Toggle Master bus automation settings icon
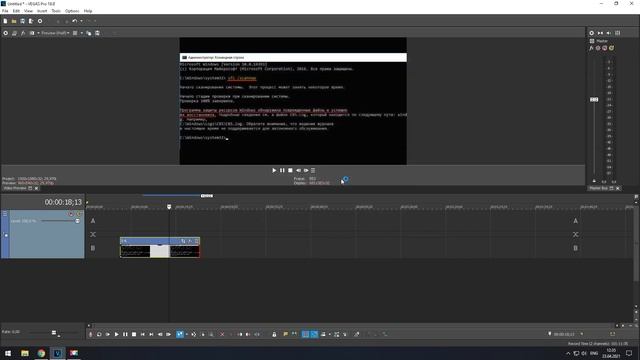This screenshot has height=360, width=640. tap(598, 48)
